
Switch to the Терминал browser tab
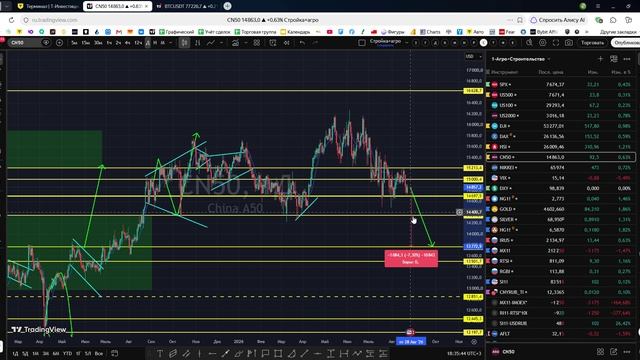point(48,6)
